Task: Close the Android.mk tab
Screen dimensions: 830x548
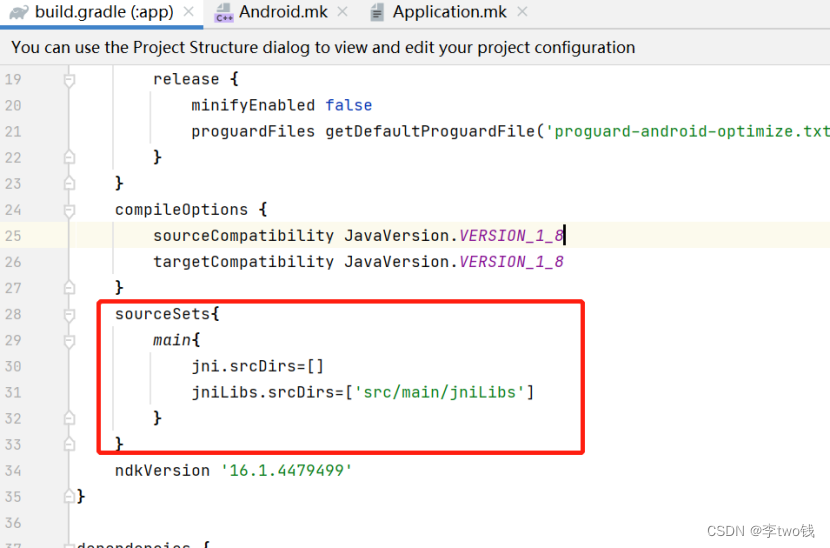Action: [x=342, y=12]
